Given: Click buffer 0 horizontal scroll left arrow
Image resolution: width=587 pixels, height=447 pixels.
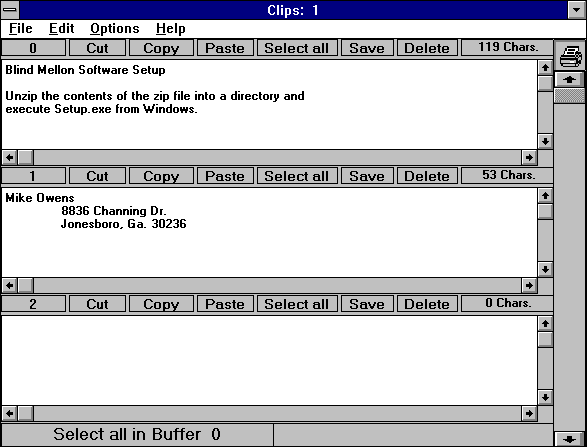Looking at the screenshot, I should point(10,158).
